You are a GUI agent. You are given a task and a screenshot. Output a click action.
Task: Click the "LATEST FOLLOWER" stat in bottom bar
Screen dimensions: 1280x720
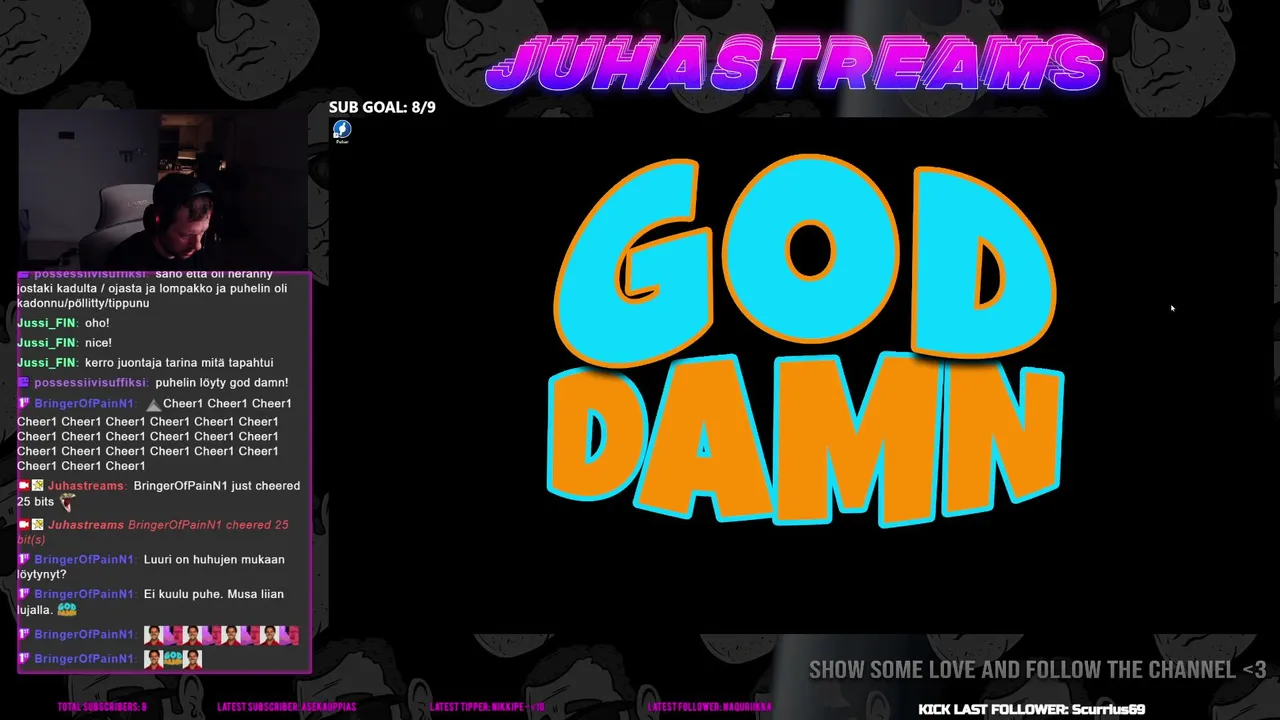(710, 707)
